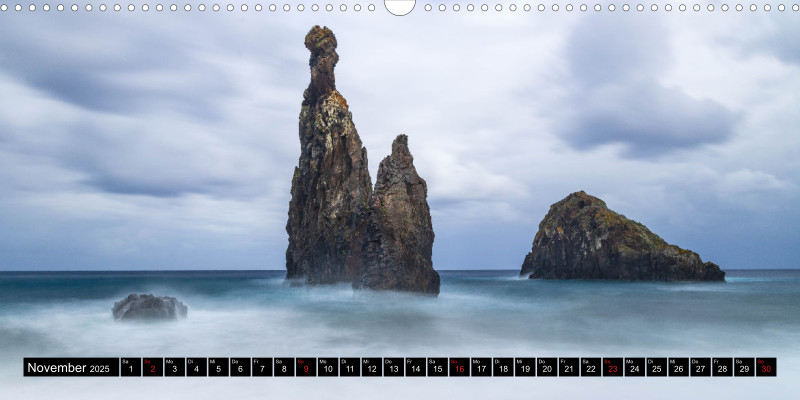Select Monday 3 date cell

tap(174, 367)
